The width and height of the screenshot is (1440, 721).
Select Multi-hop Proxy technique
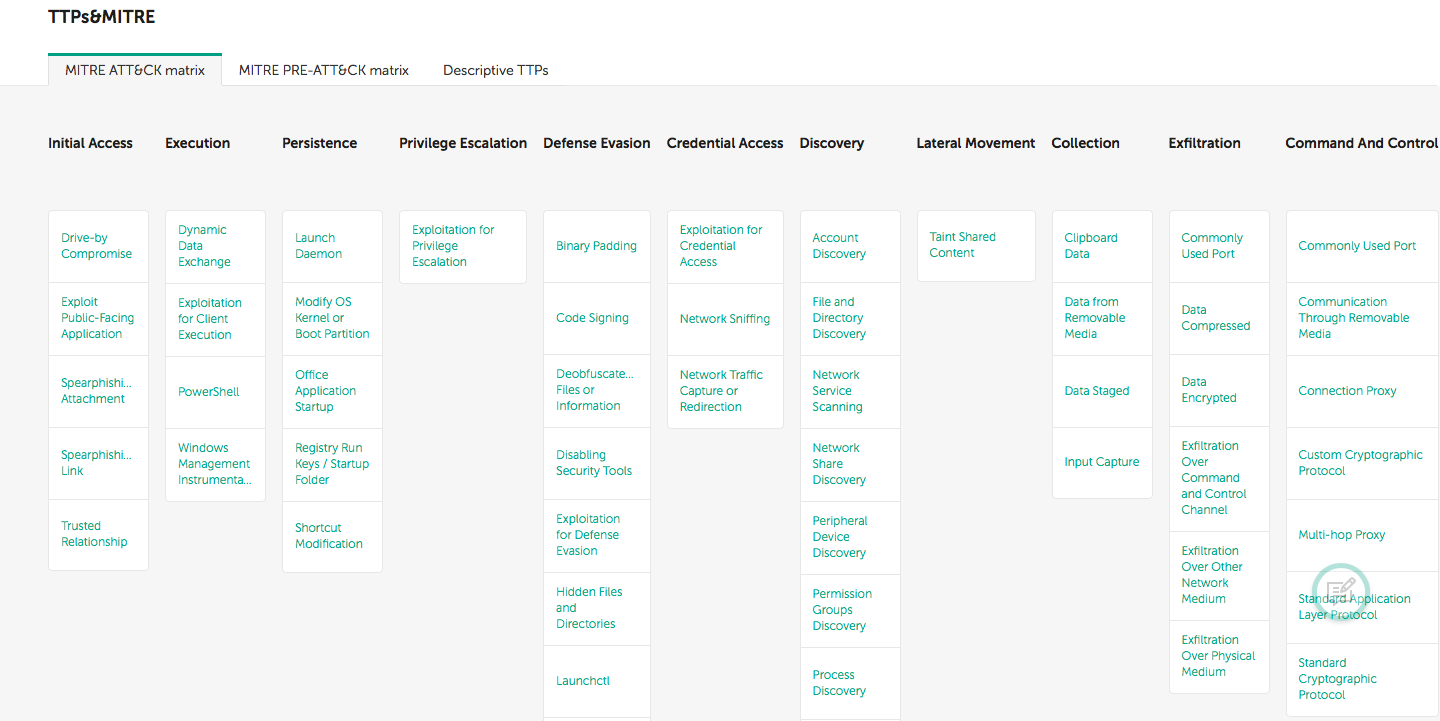click(x=1341, y=535)
